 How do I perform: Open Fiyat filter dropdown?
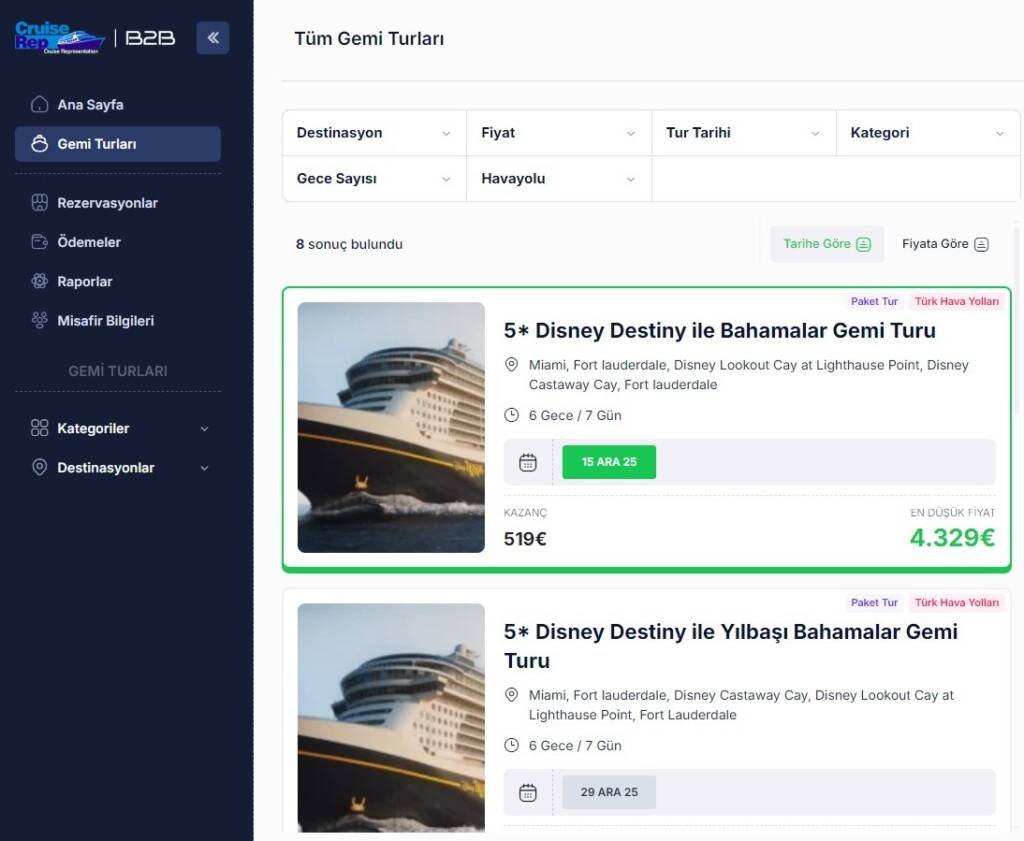point(559,133)
